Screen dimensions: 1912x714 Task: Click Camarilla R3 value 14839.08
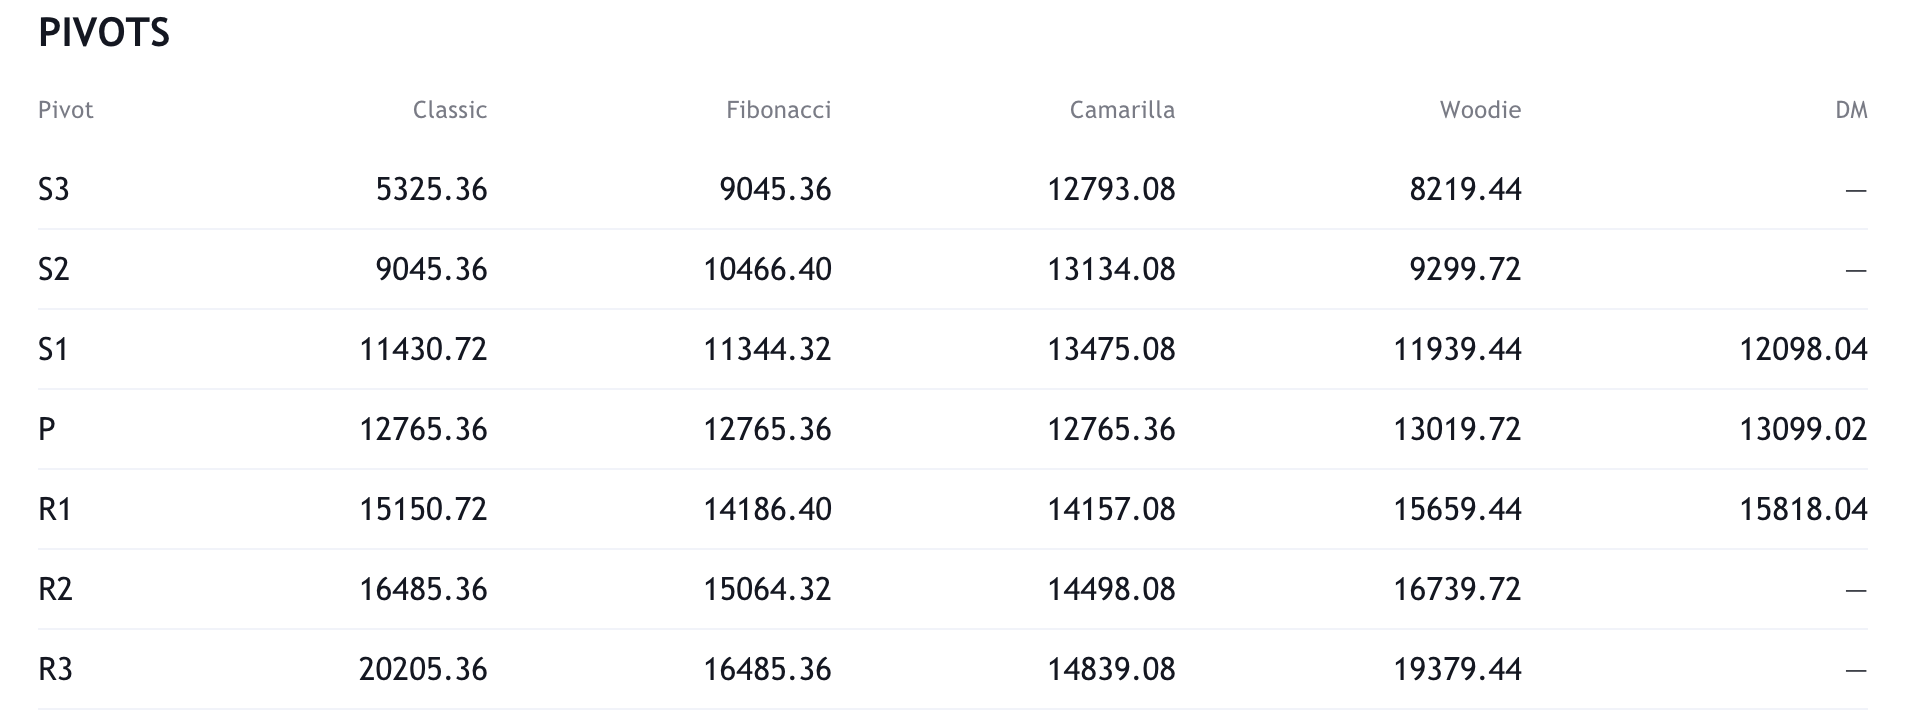coord(1111,669)
